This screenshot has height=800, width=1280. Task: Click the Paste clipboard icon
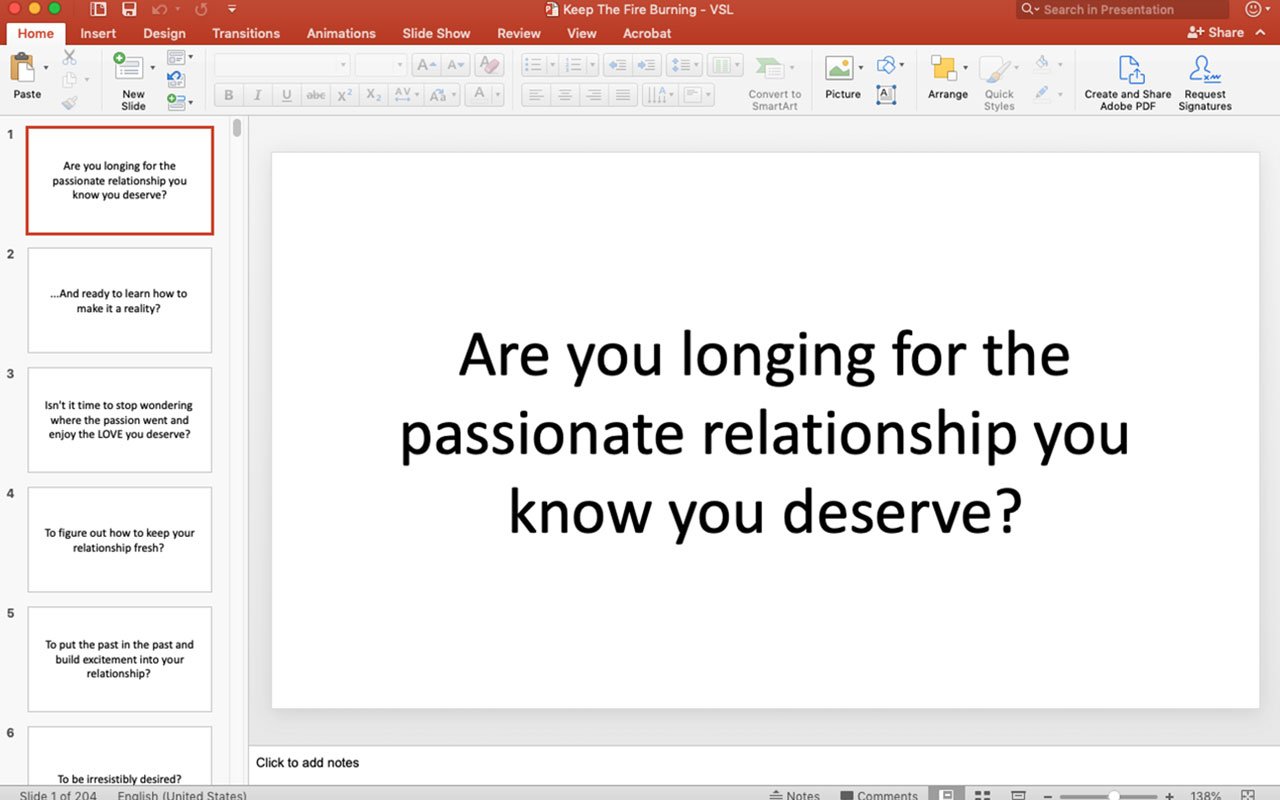click(x=24, y=68)
